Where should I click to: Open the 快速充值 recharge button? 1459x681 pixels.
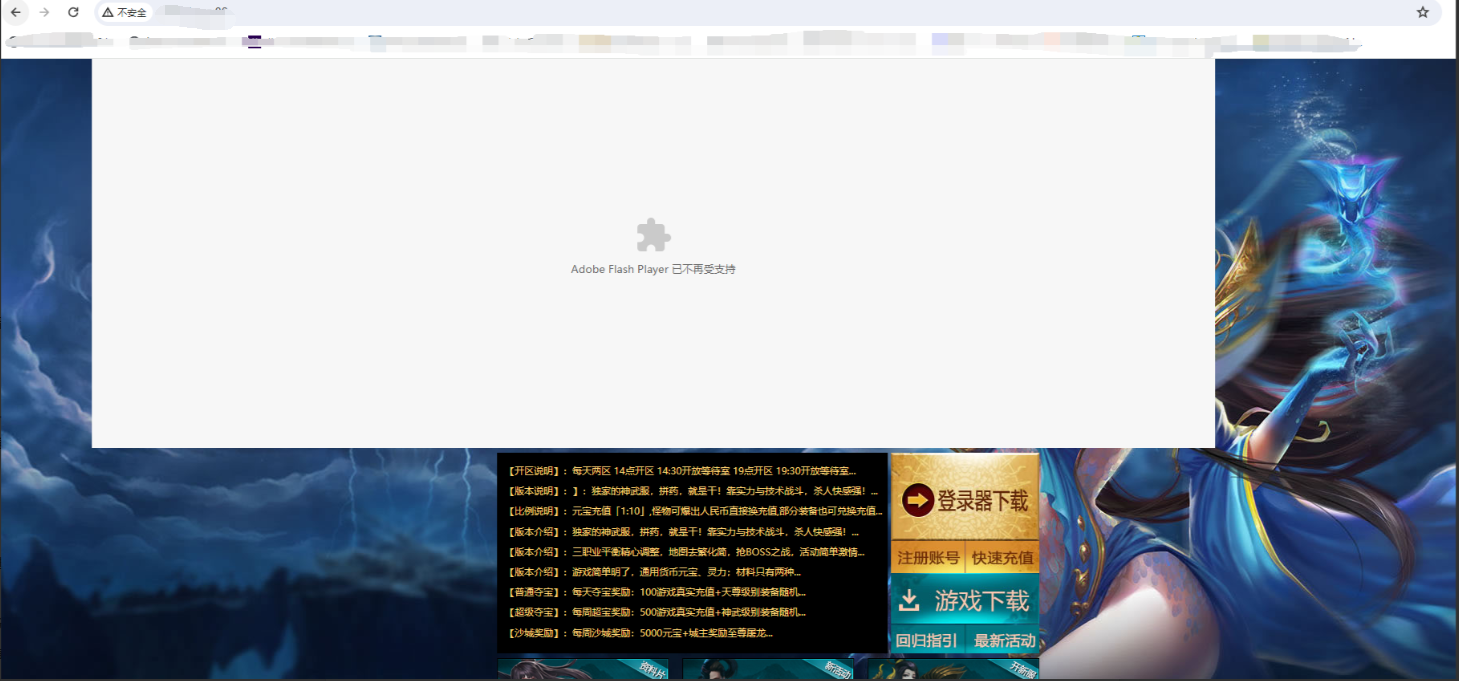(1002, 557)
